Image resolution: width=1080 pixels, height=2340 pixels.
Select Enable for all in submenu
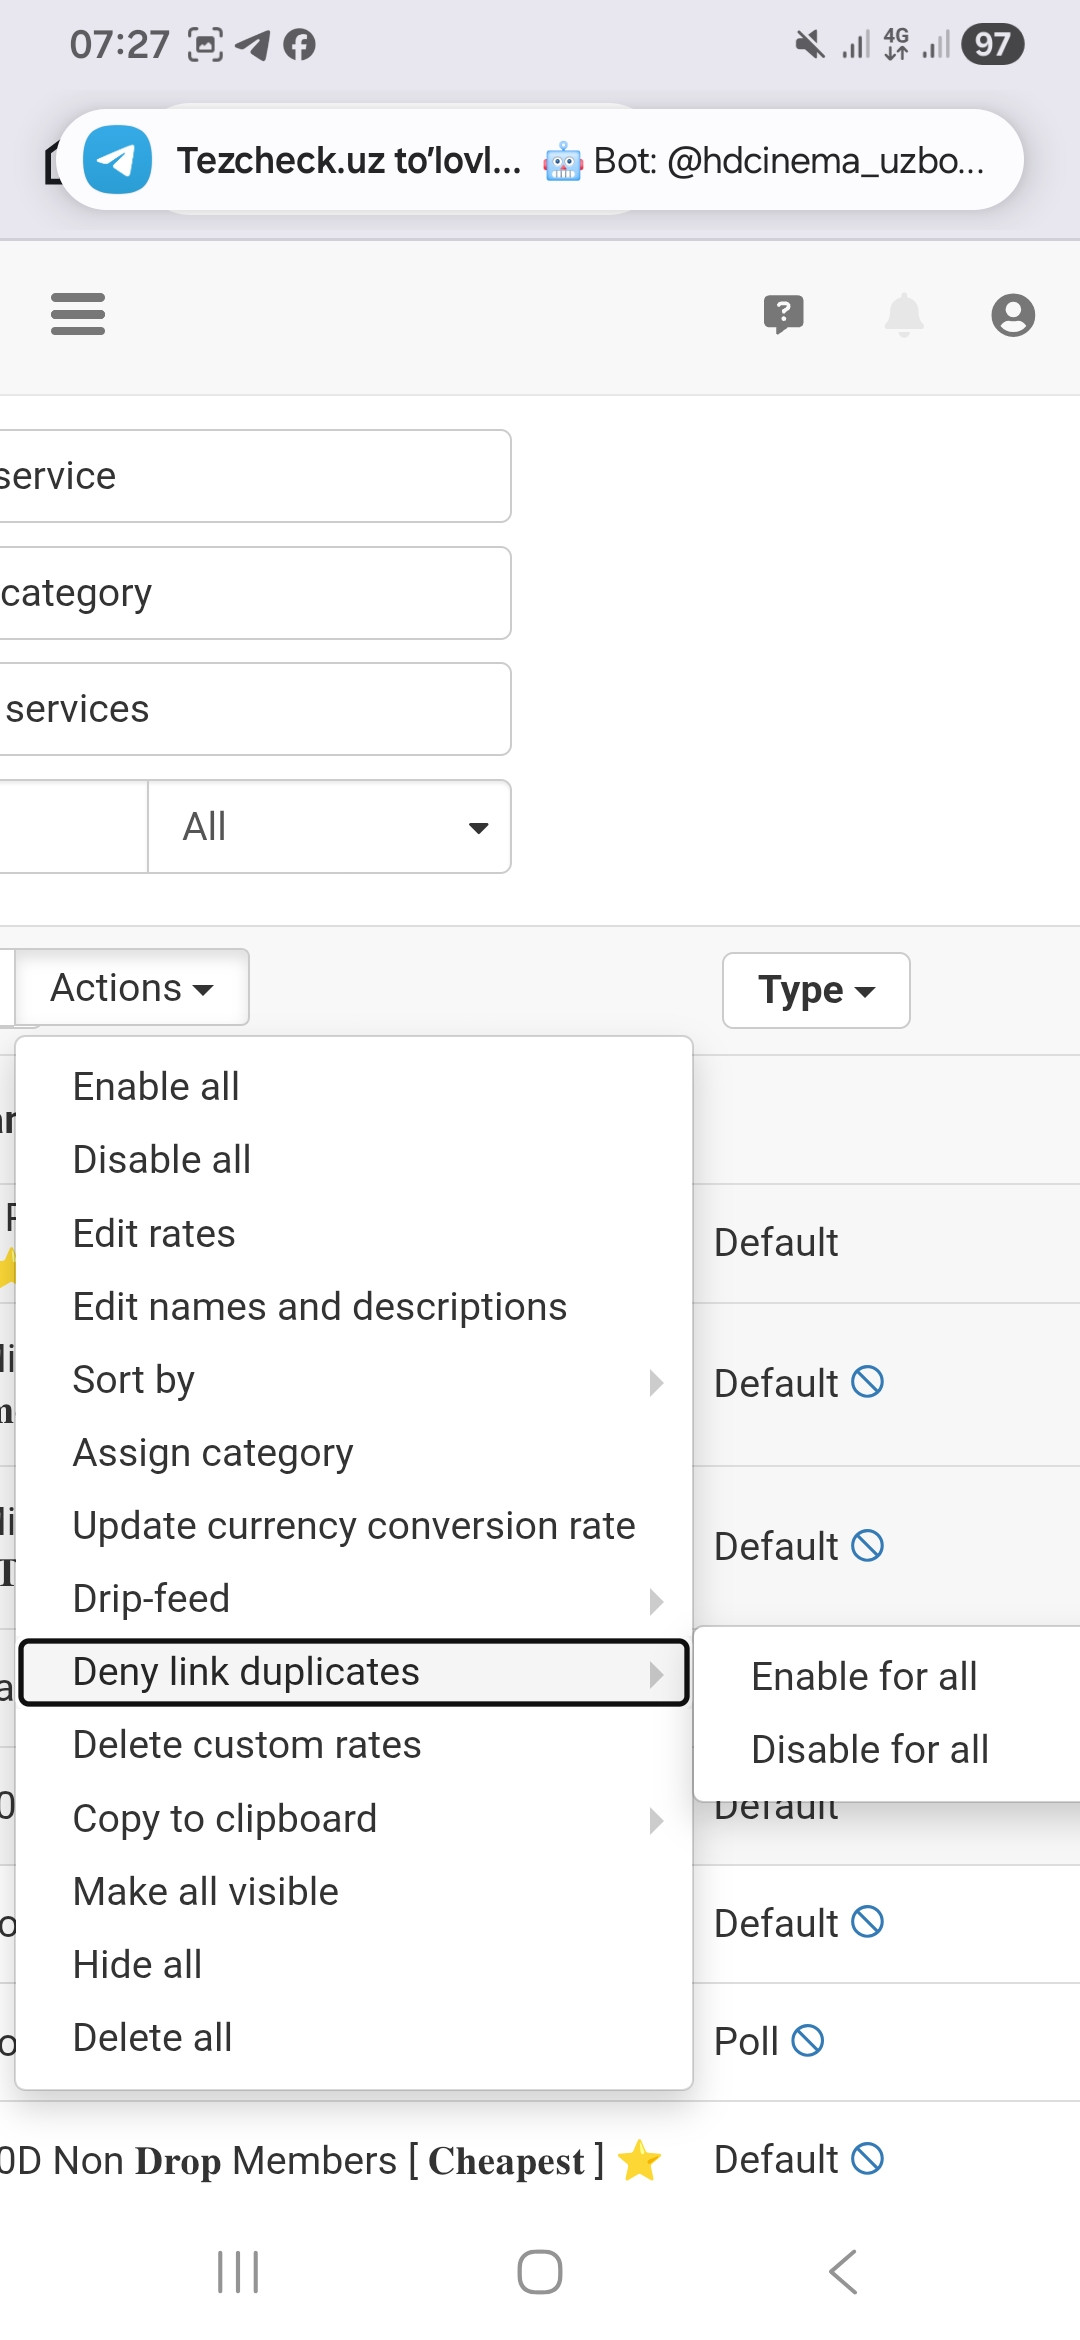point(887,1676)
